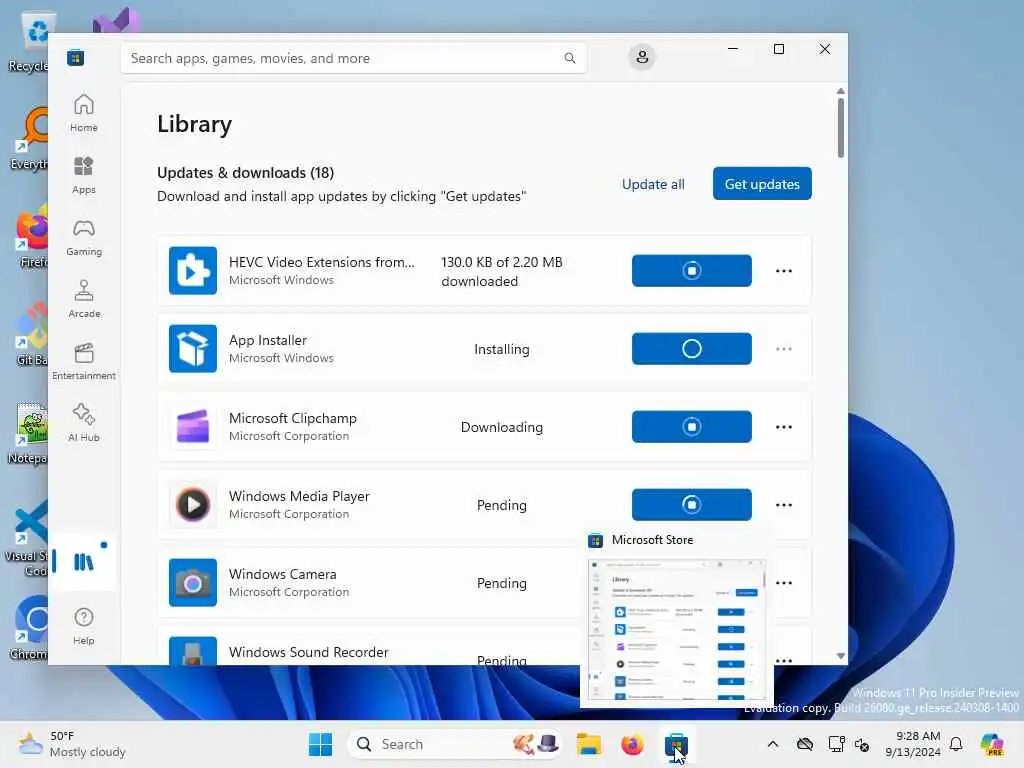This screenshot has width=1024, height=768.
Task: Open Help from the sidebar
Action: pos(84,626)
